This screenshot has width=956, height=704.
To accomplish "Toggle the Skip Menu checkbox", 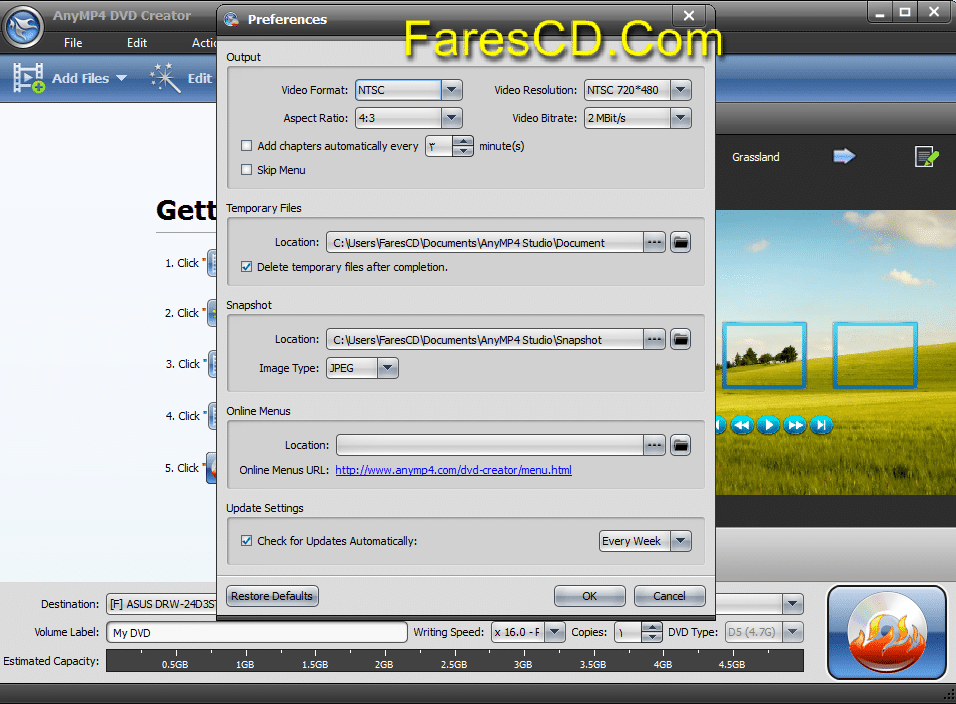I will [246, 169].
